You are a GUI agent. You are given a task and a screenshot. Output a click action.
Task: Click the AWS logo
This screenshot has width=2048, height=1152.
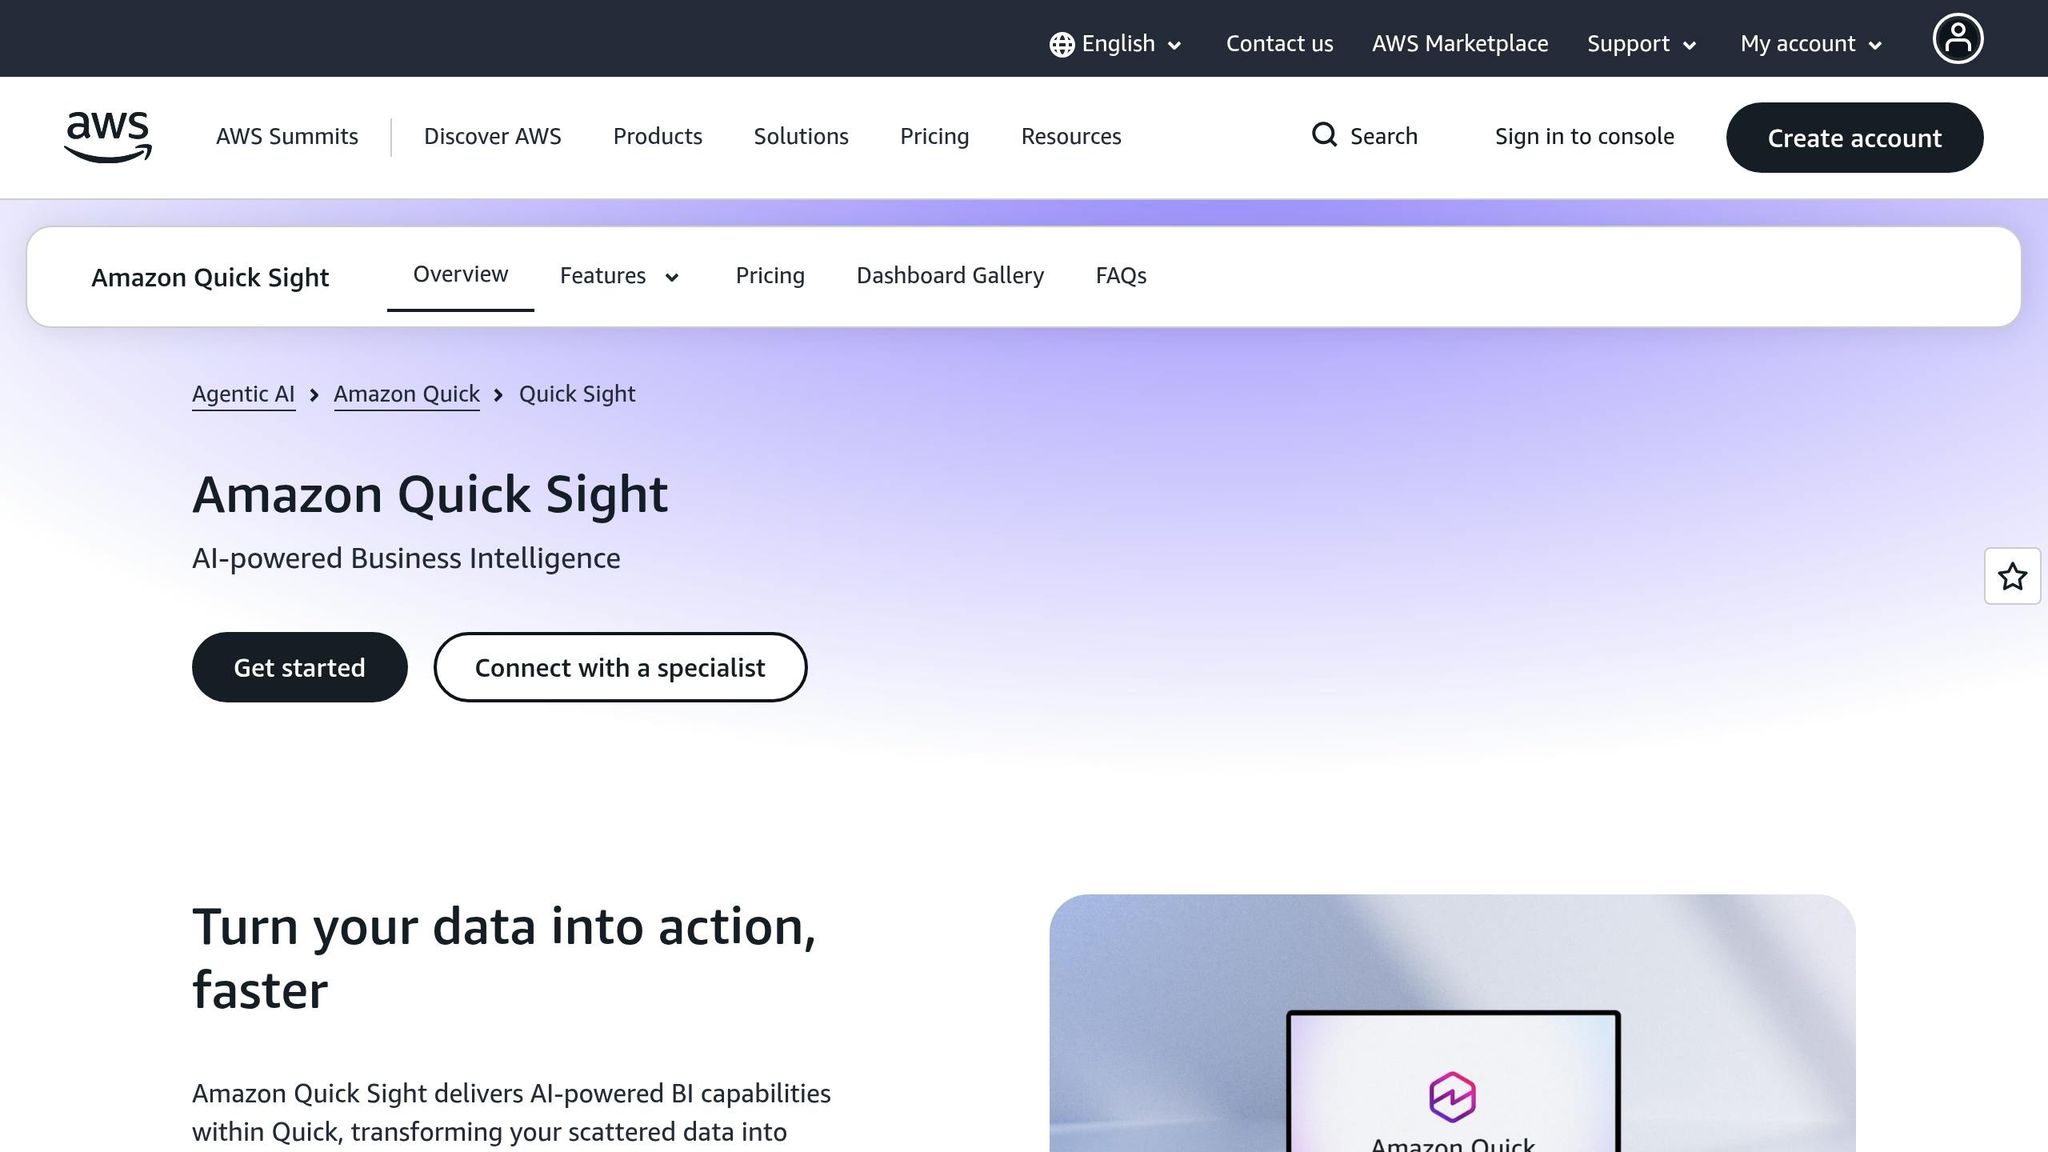pyautogui.click(x=108, y=137)
